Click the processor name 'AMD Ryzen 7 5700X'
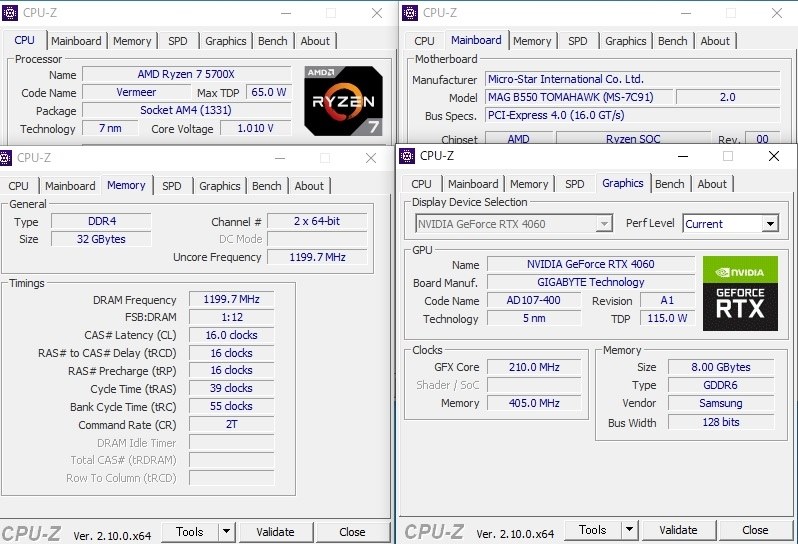This screenshot has height=544, width=798. [x=186, y=74]
